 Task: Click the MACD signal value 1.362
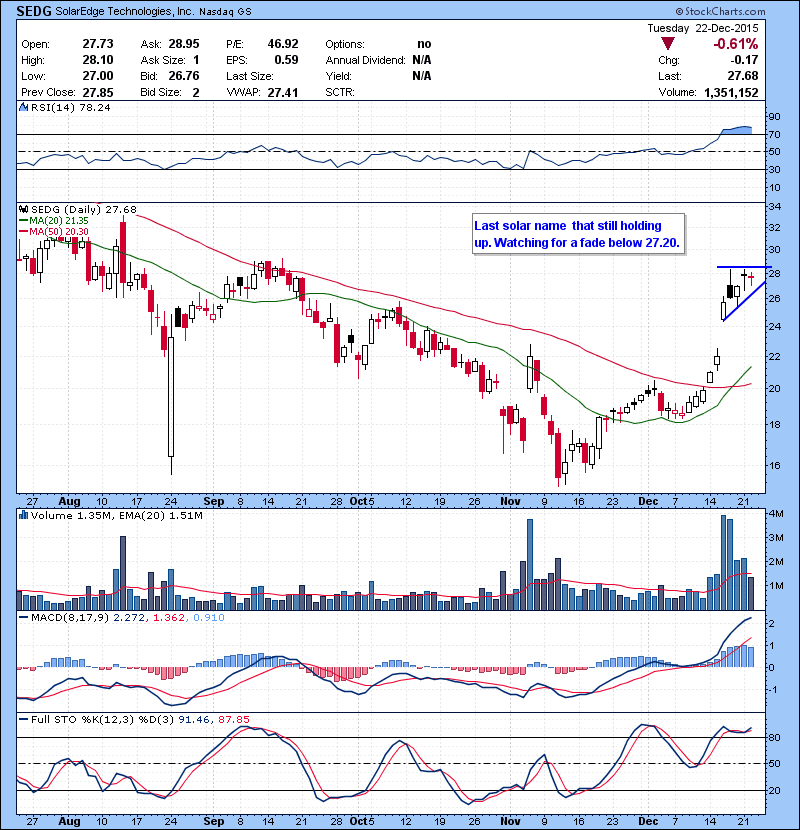tap(169, 618)
